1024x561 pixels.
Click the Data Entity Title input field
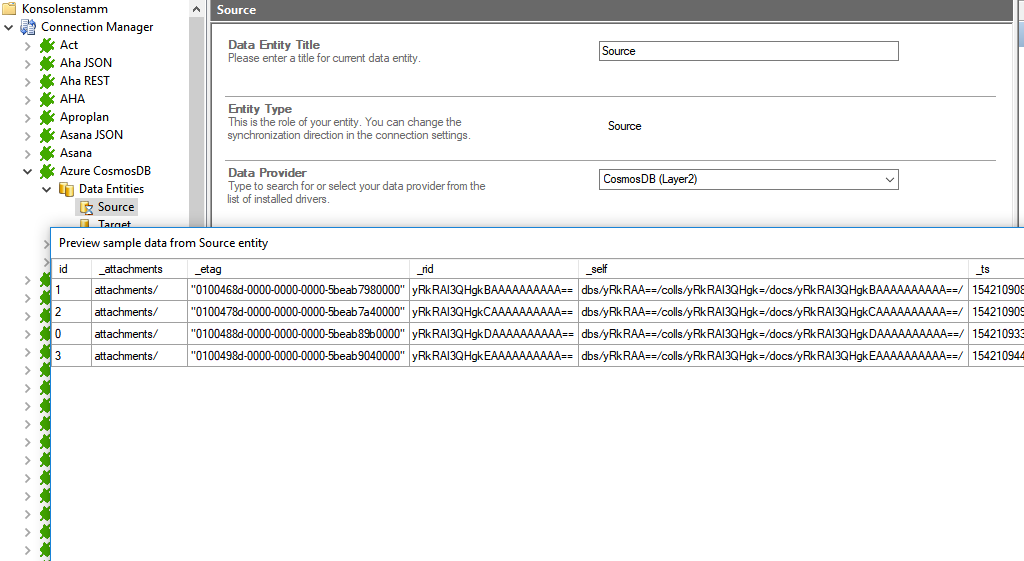coord(748,51)
